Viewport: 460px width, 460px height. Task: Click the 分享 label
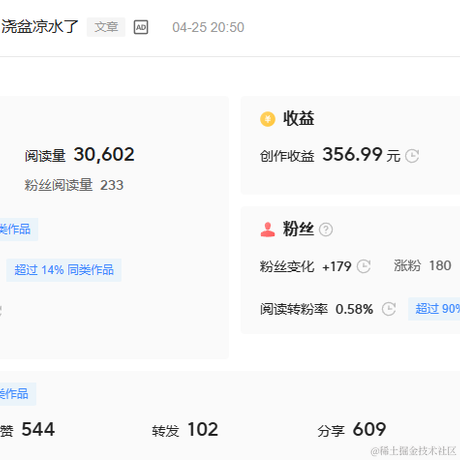pos(331,431)
